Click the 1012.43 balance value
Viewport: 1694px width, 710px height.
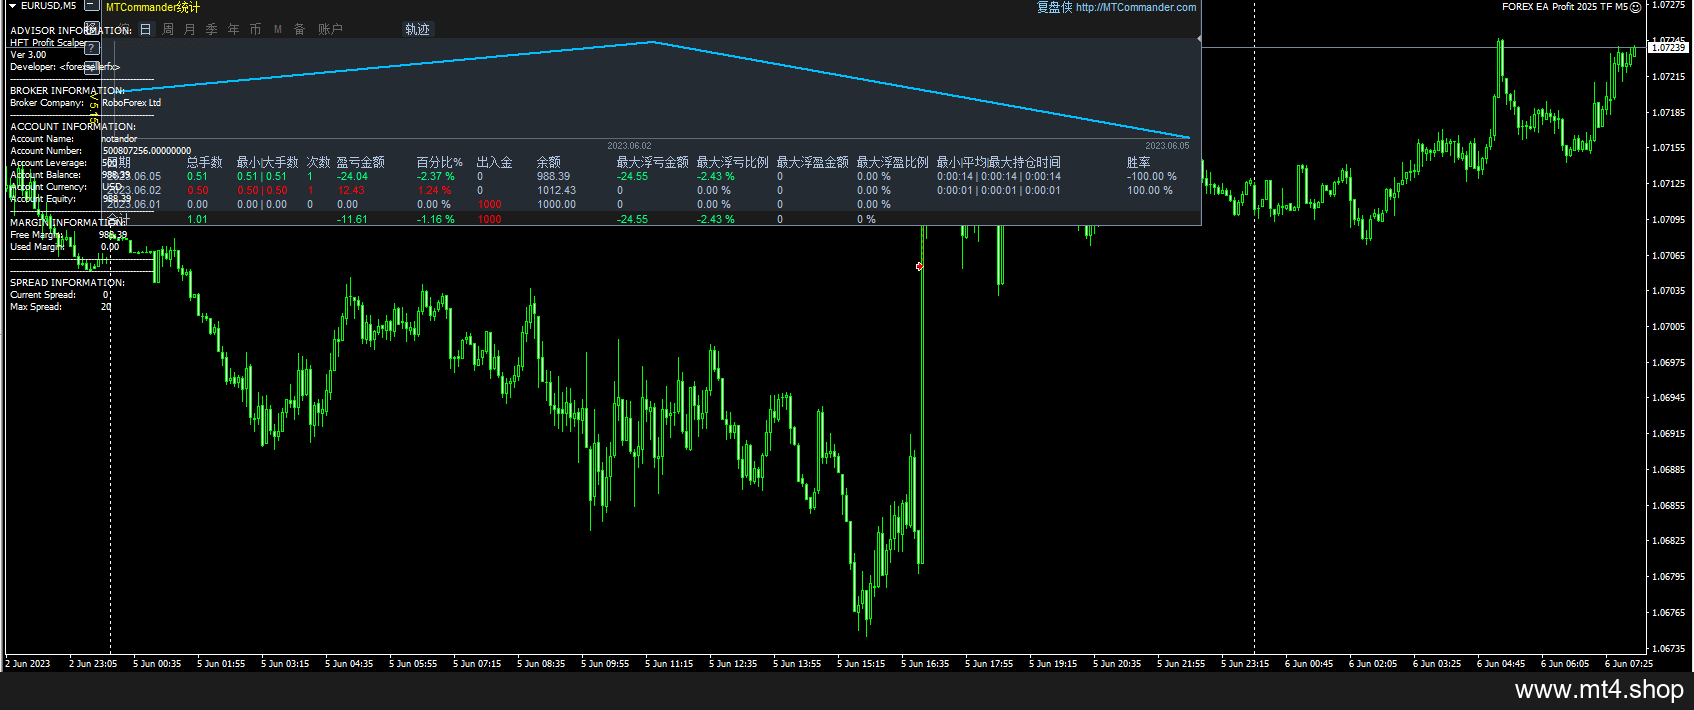coord(556,190)
